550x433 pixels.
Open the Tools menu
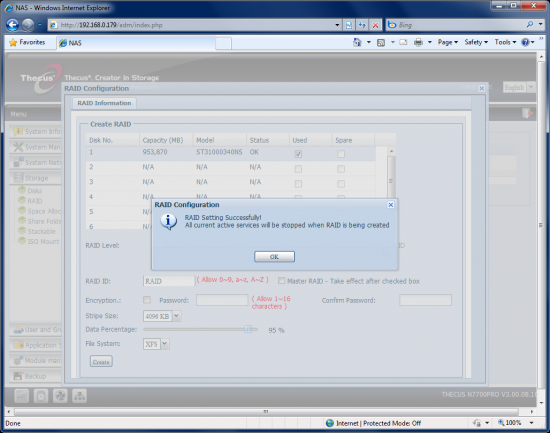pos(505,42)
